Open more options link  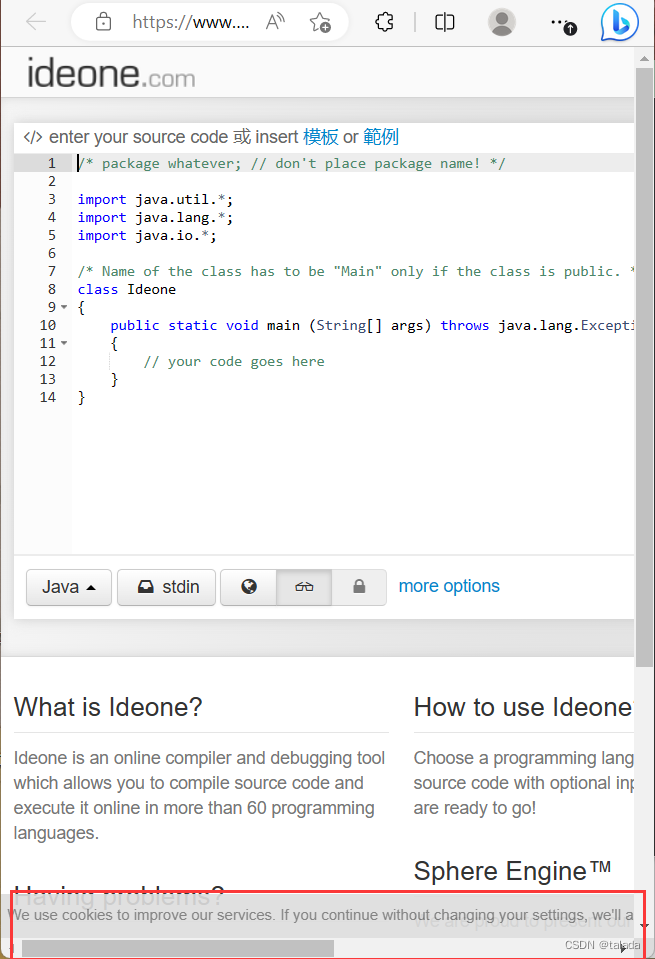(x=449, y=586)
